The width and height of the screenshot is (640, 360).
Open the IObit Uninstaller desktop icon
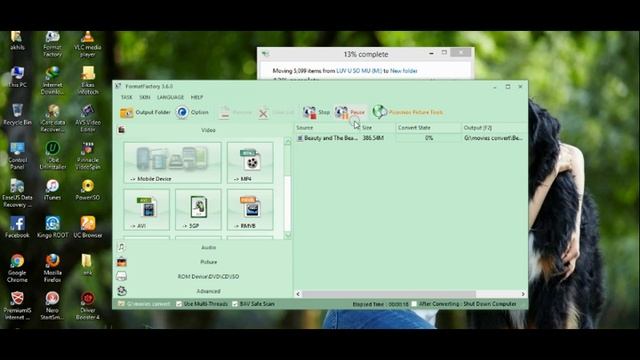click(52, 156)
